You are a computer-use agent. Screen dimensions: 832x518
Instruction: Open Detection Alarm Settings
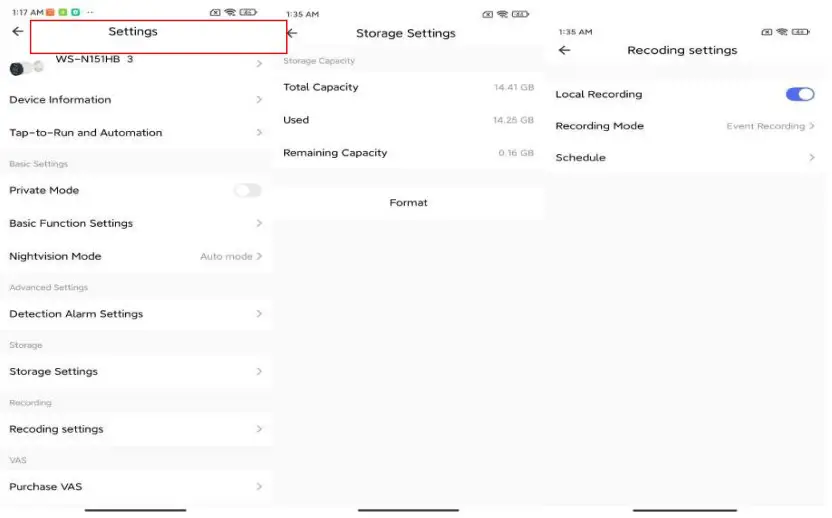point(136,314)
